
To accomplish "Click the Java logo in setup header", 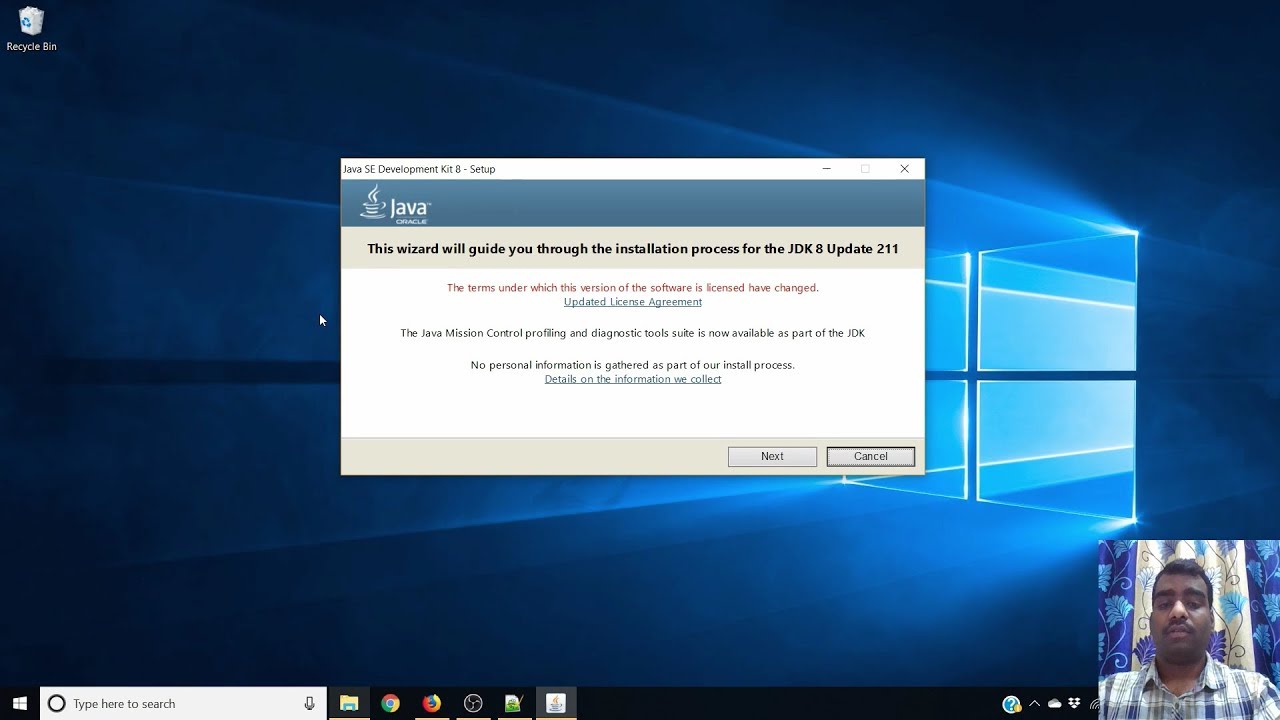I will click(x=395, y=205).
